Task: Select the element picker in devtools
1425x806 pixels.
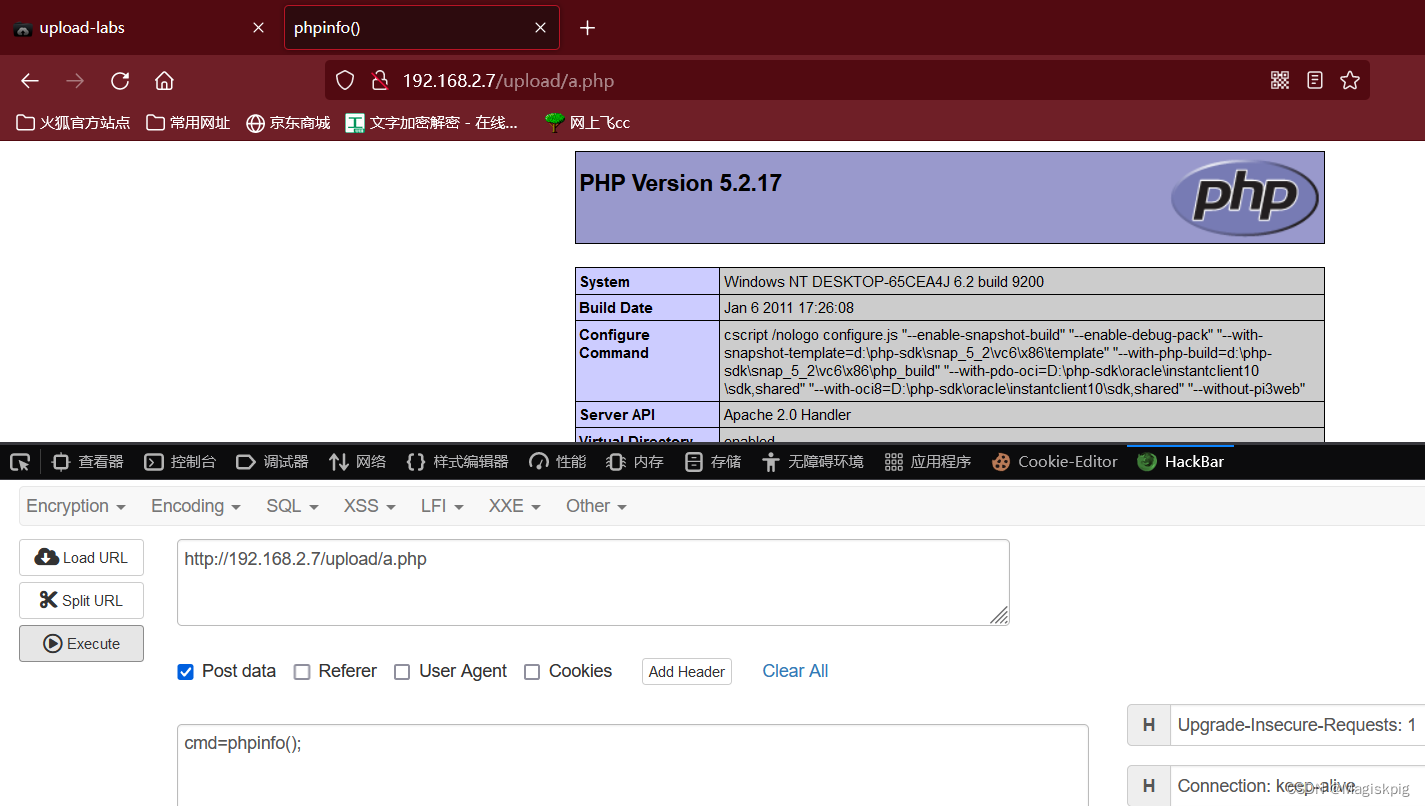Action: pyautogui.click(x=19, y=461)
